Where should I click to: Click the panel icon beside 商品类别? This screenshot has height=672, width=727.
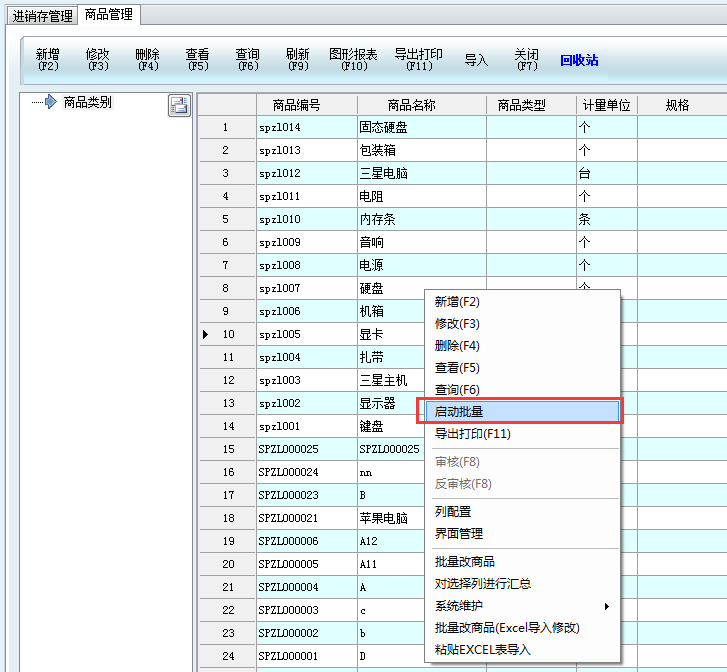179,106
